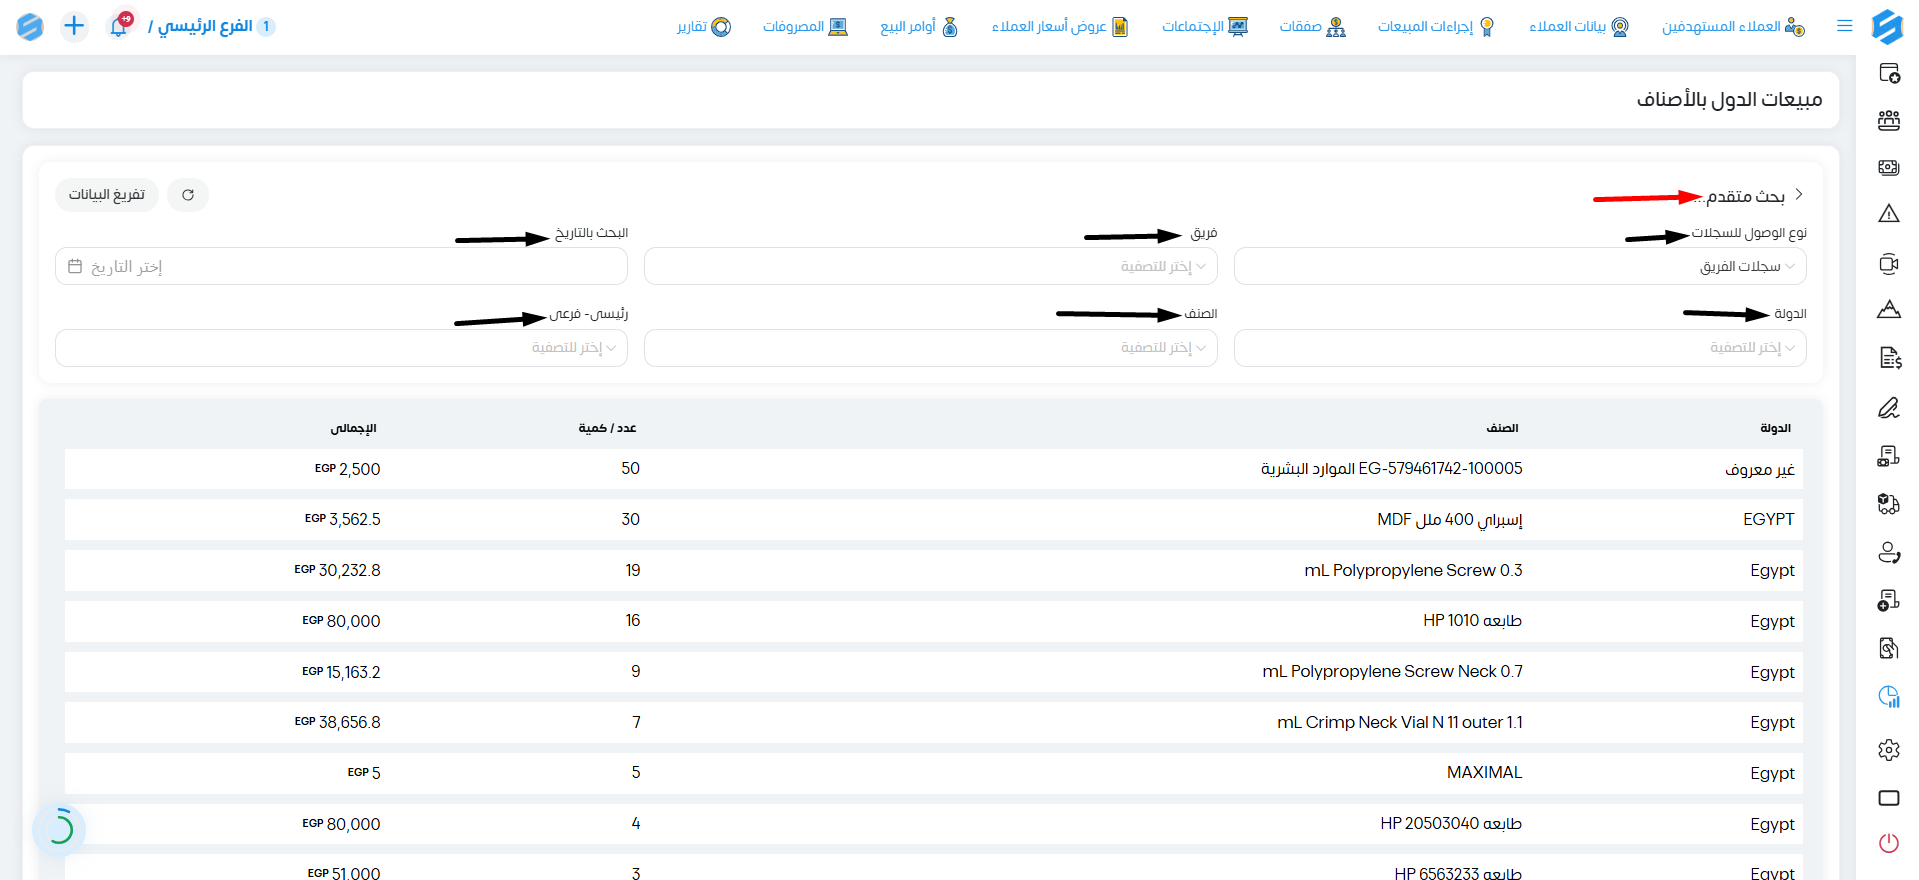Open عروض أسعار العملاء menu item
This screenshot has width=1919, height=880.
(1060, 26)
